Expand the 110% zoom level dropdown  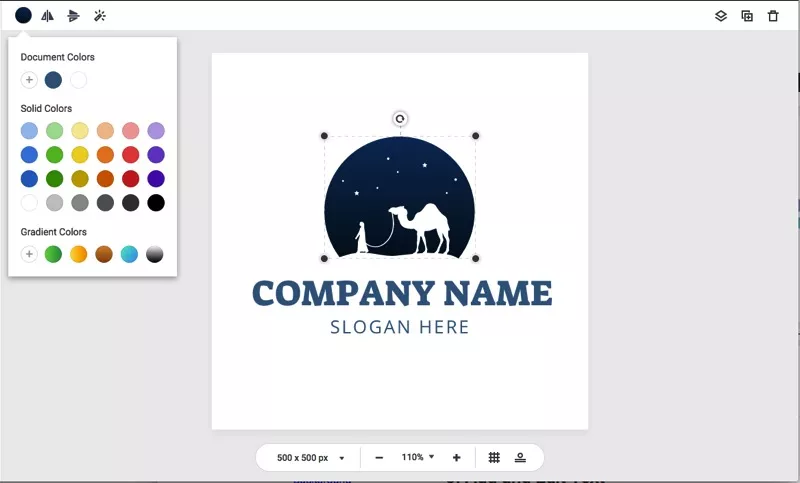tap(418, 457)
